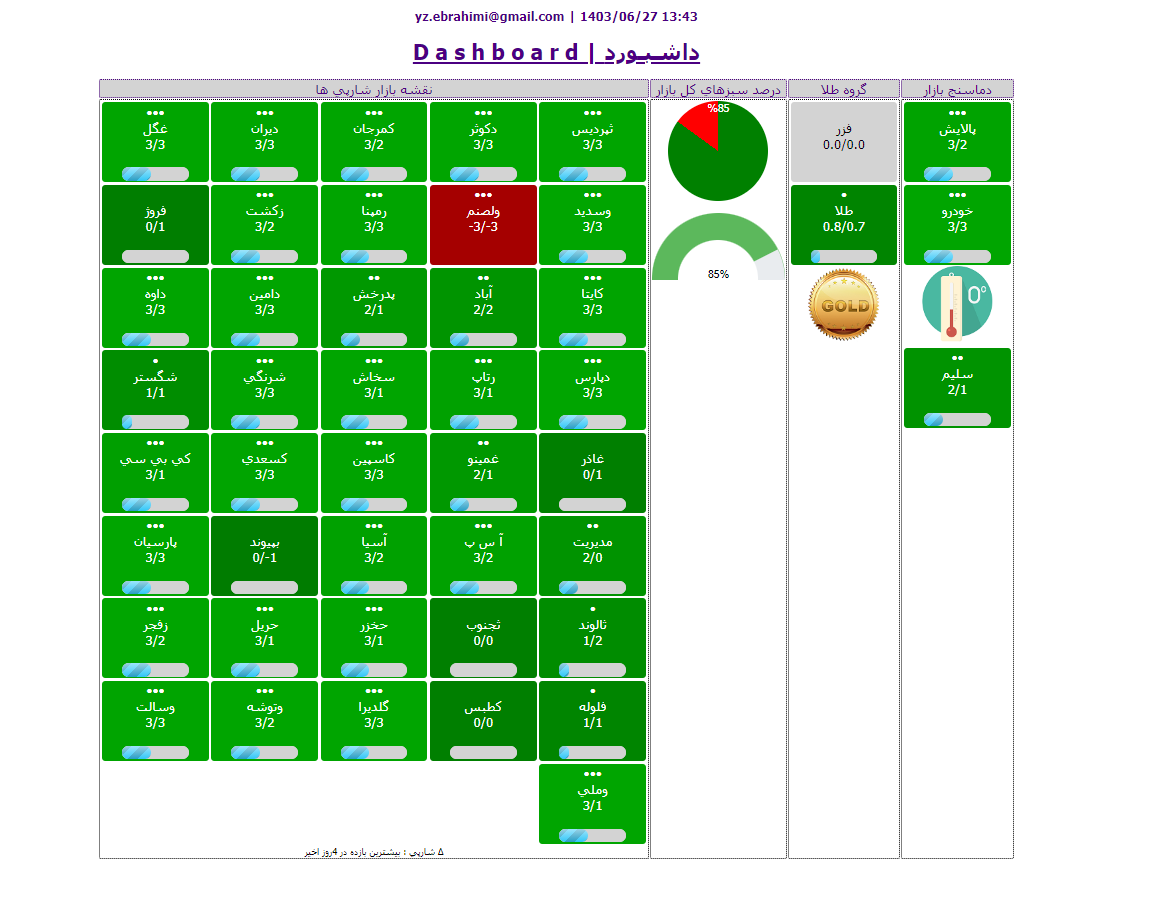The width and height of the screenshot is (1158, 909).
Task: Open the زفجر stock tile
Action: tap(155, 638)
